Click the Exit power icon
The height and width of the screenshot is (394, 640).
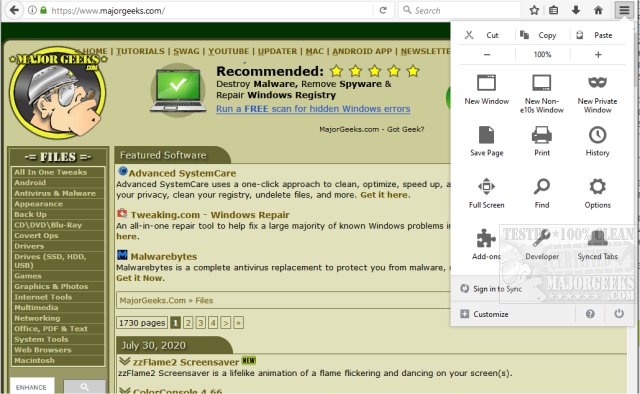click(619, 314)
